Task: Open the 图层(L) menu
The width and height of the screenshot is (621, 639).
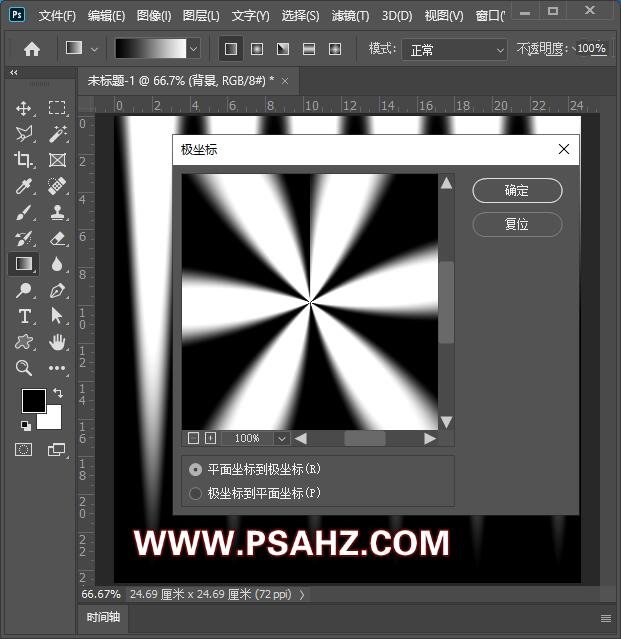Action: point(201,16)
